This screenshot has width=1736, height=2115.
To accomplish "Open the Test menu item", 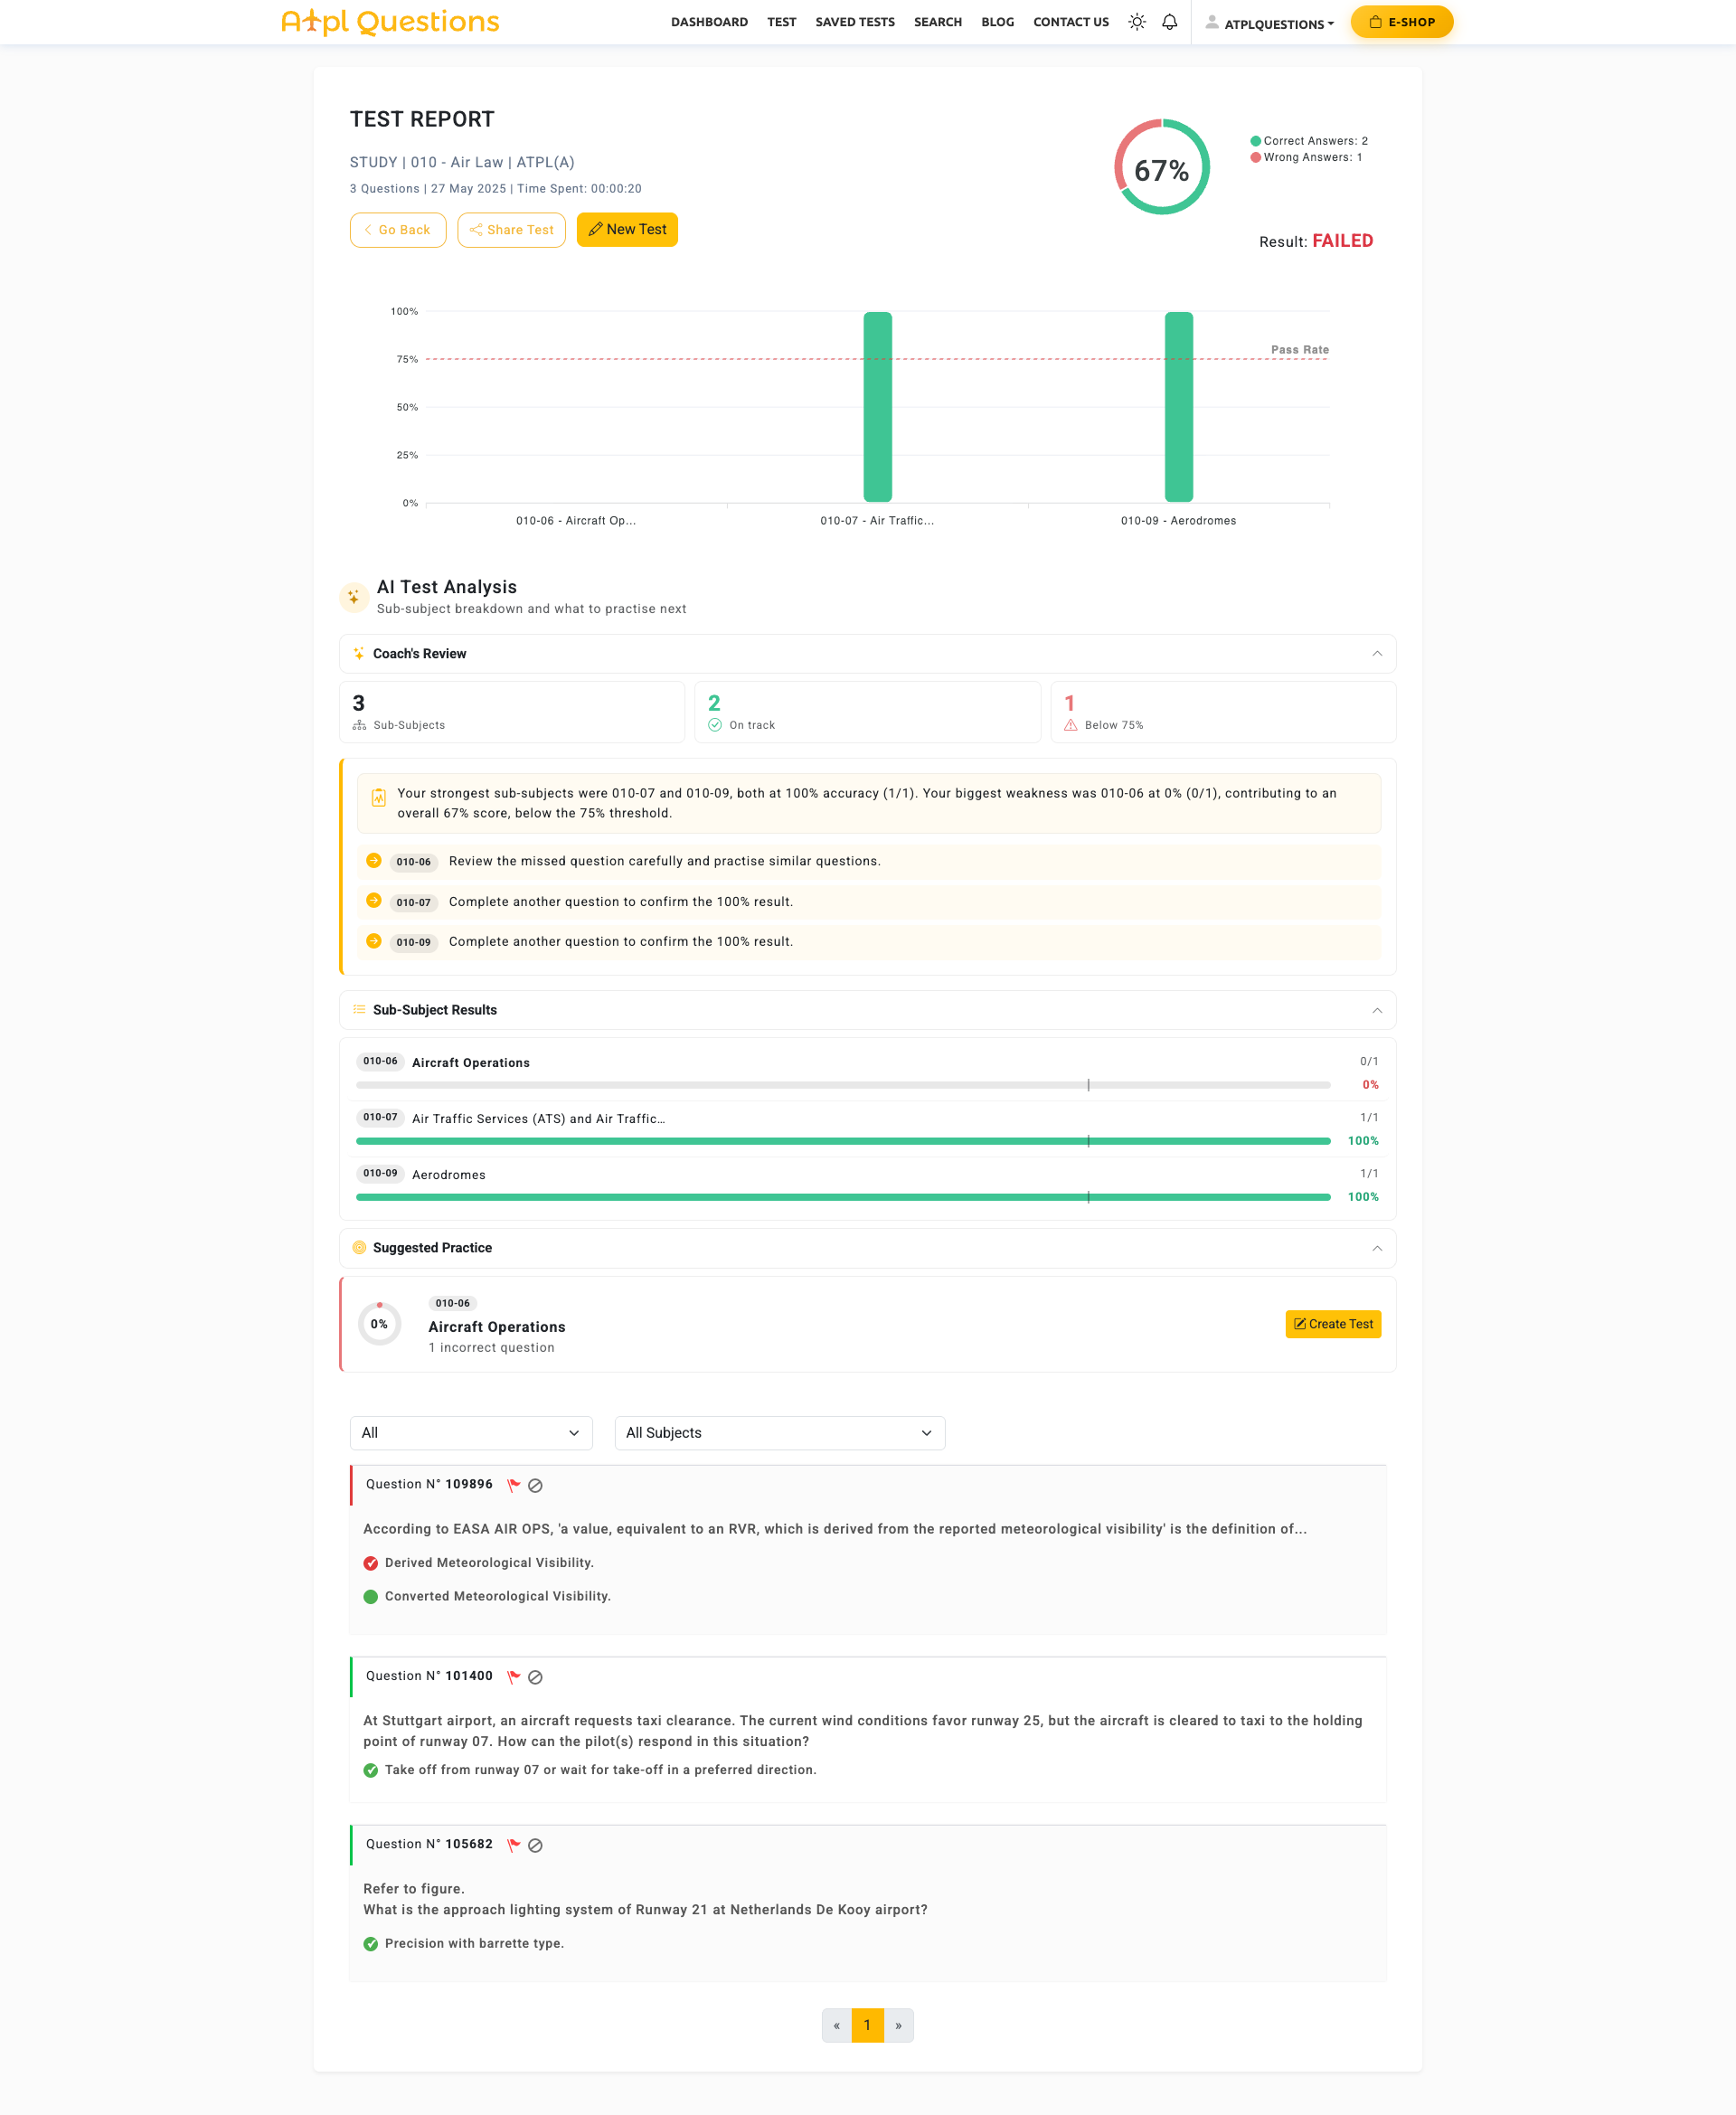I will click(782, 22).
